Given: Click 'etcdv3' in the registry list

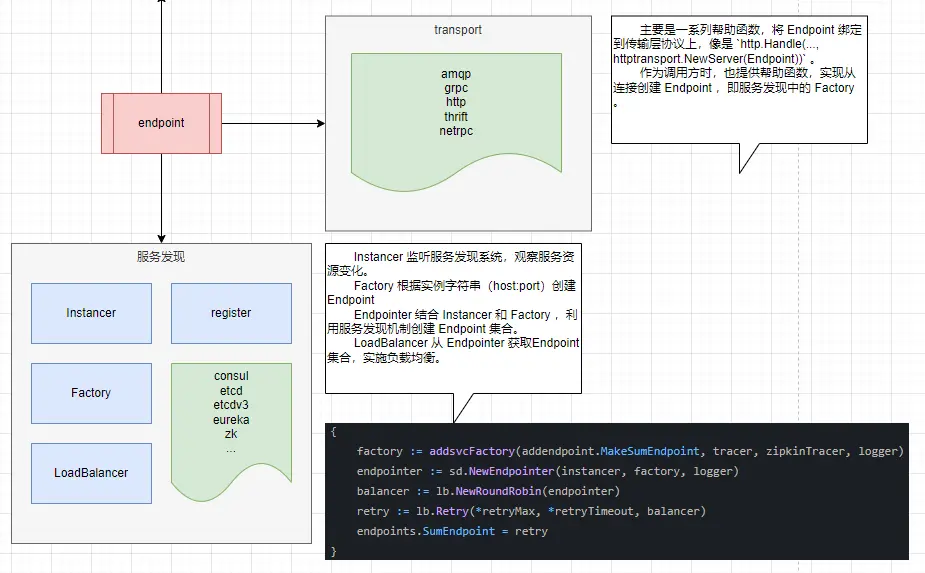Looking at the screenshot, I should tap(231, 405).
